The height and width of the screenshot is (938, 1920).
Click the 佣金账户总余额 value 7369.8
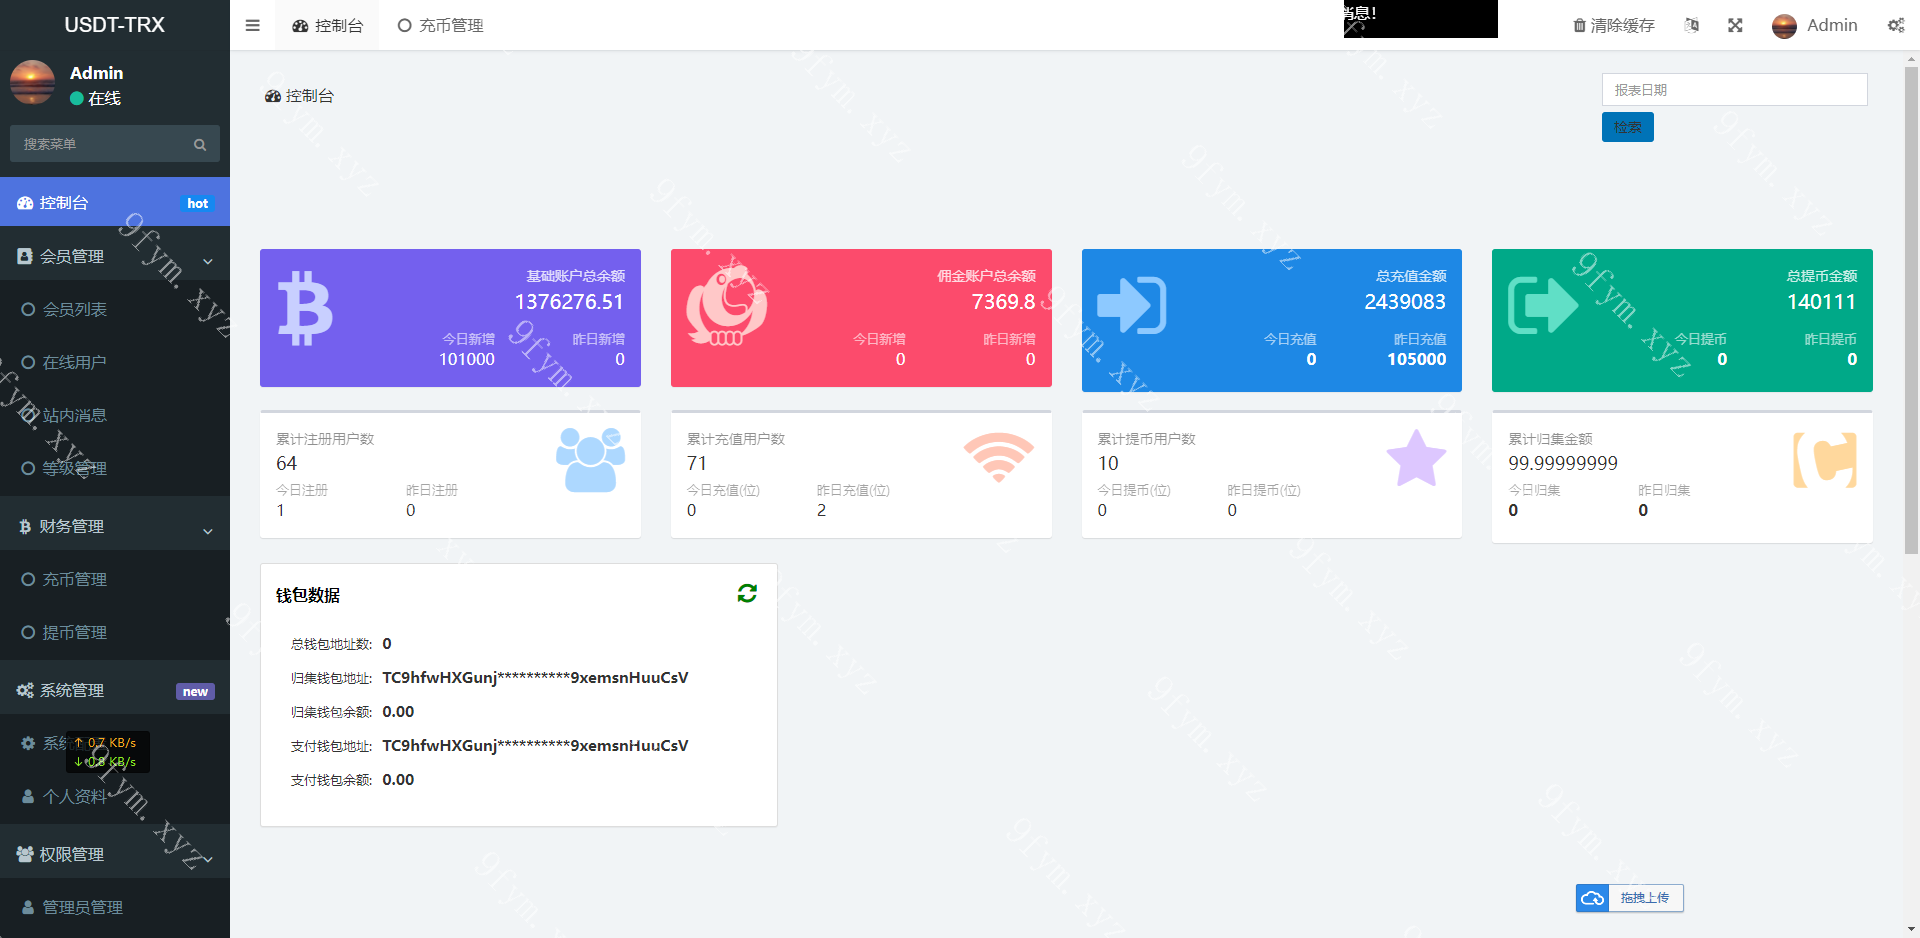(1003, 302)
